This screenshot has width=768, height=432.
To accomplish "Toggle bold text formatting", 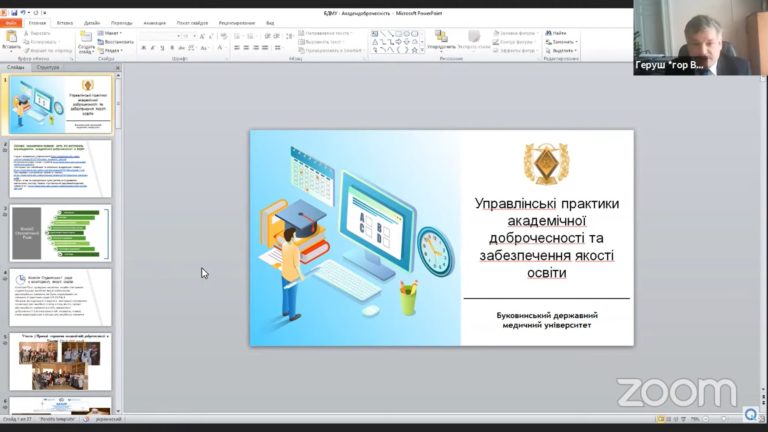I will coord(143,47).
